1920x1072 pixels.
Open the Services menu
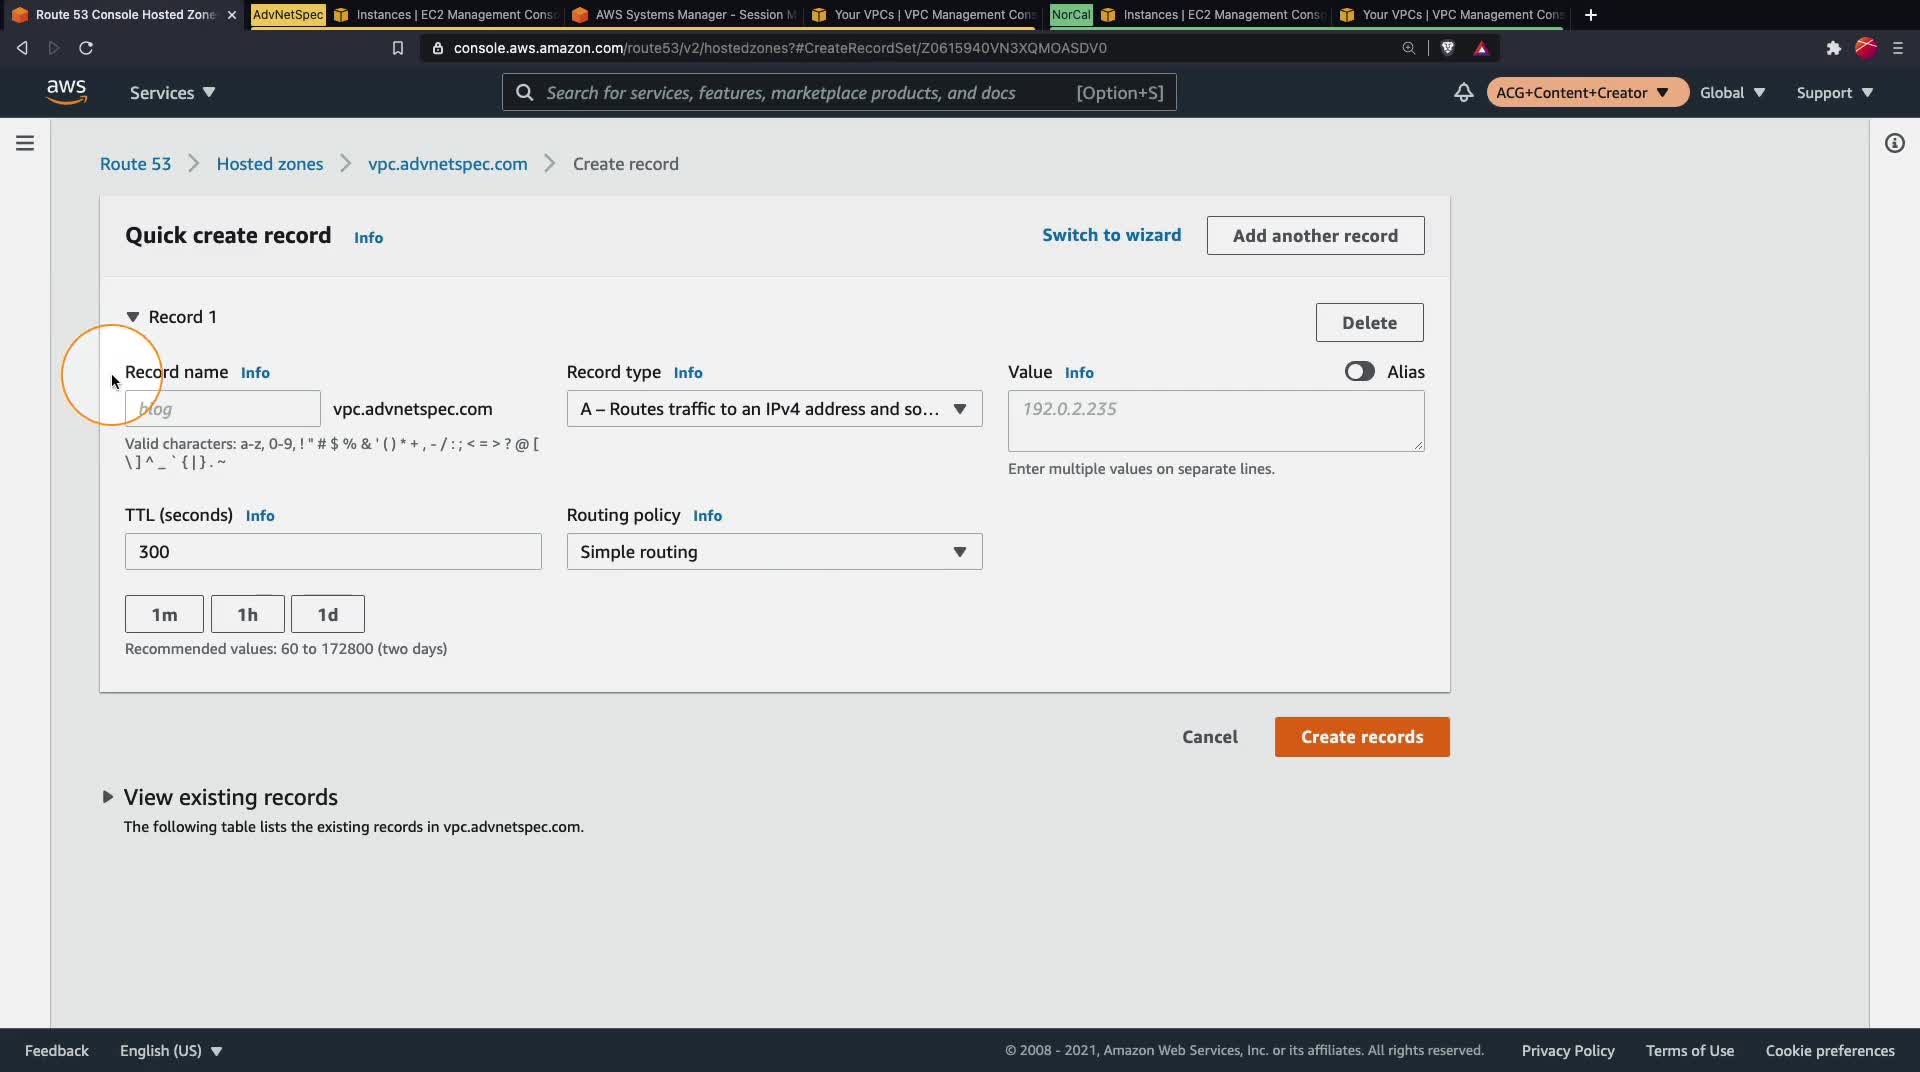pos(172,93)
